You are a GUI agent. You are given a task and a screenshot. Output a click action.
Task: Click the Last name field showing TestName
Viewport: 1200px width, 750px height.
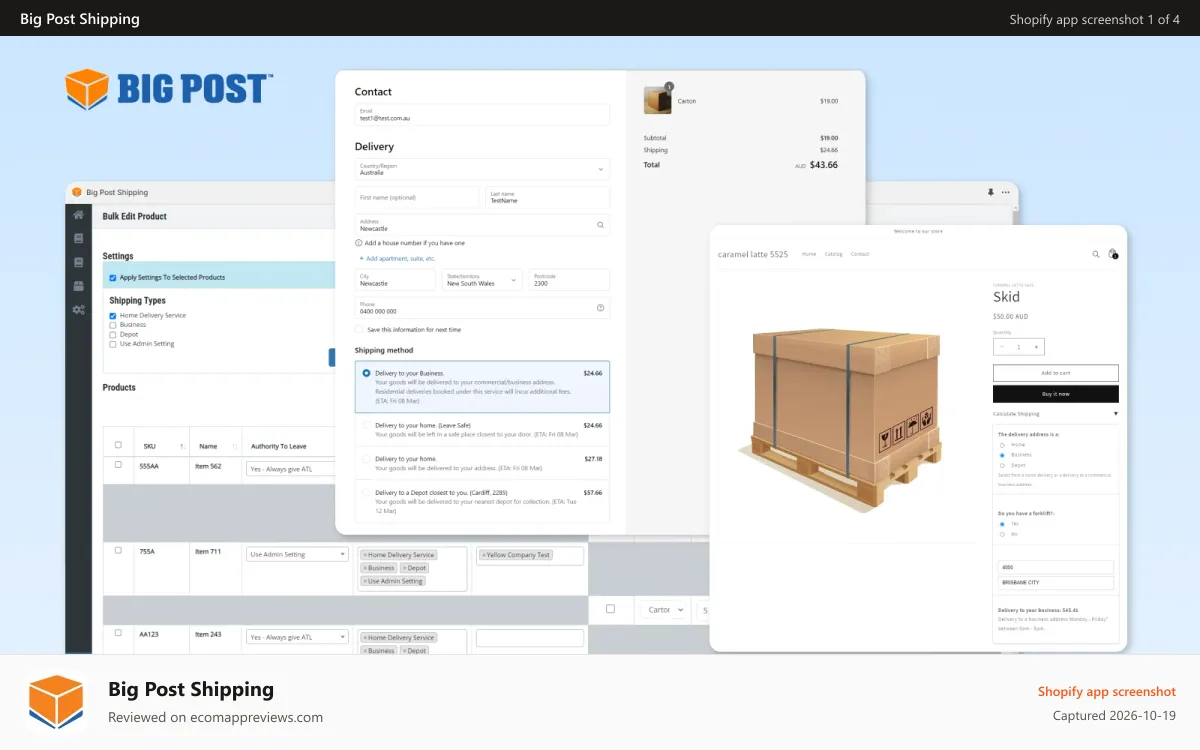(x=547, y=197)
